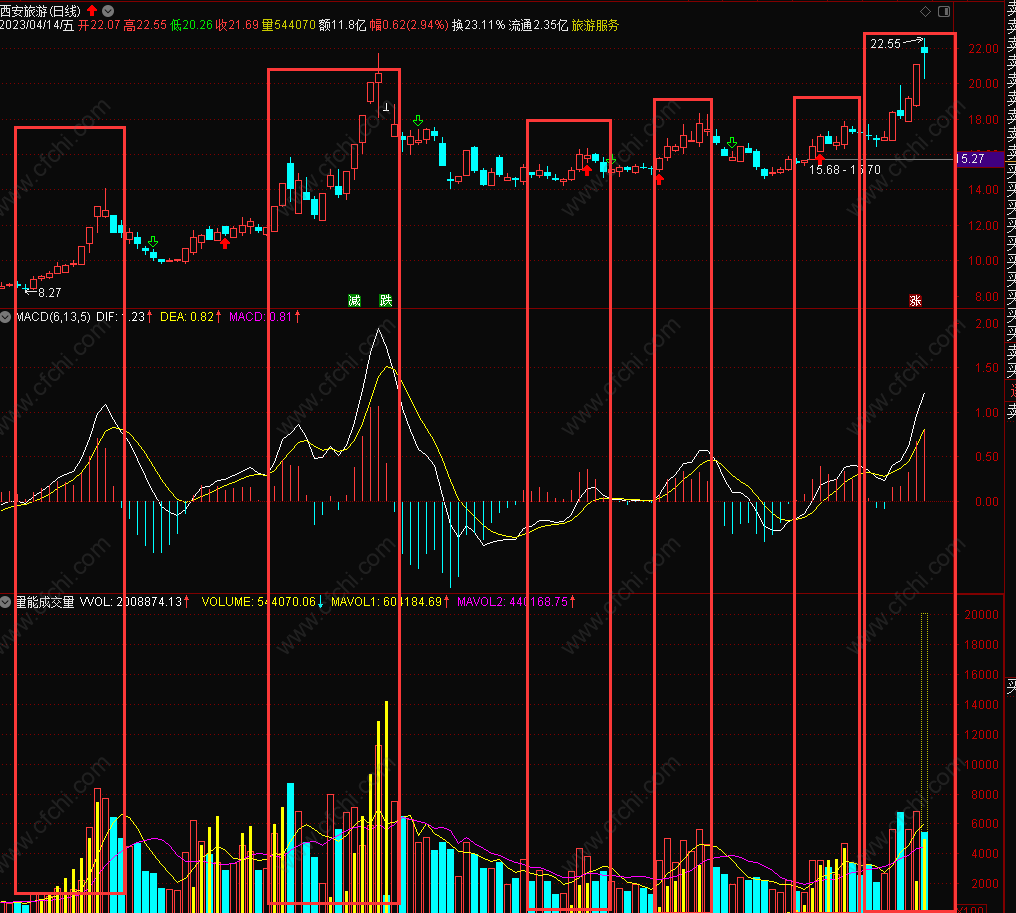Toggle the side panel icon at top right
Screen dimensions: 1016x913
944,11
